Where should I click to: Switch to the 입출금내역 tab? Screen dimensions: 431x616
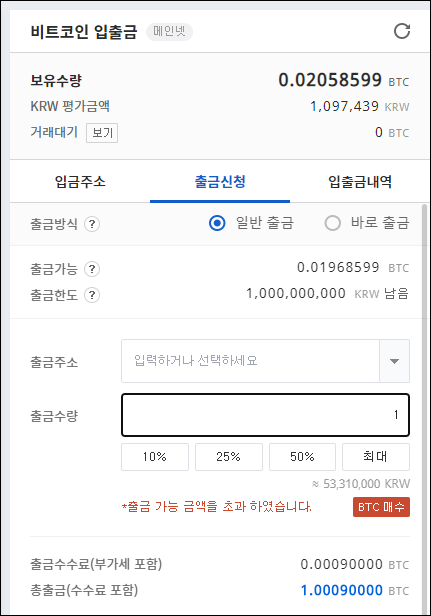point(359,182)
